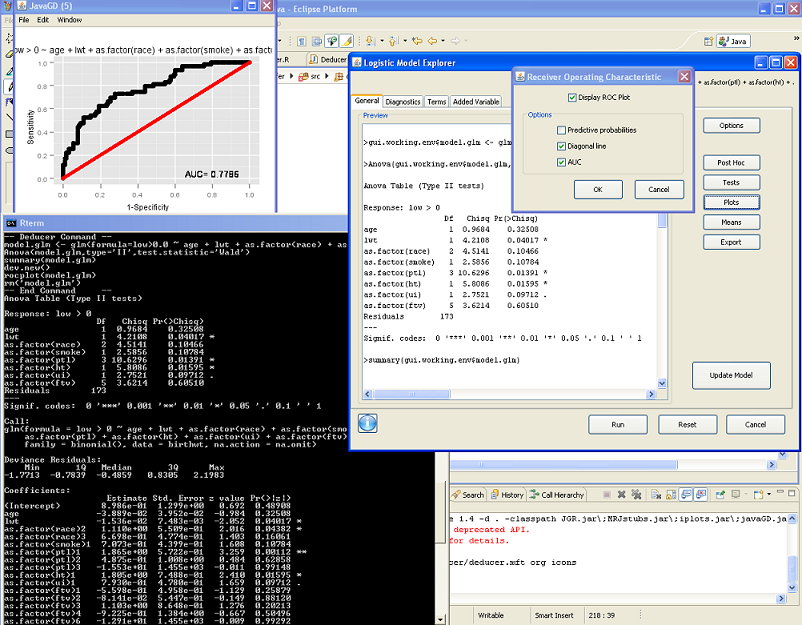Screen dimensions: 802x625
Task: Click the Export button
Action: pyautogui.click(x=731, y=242)
